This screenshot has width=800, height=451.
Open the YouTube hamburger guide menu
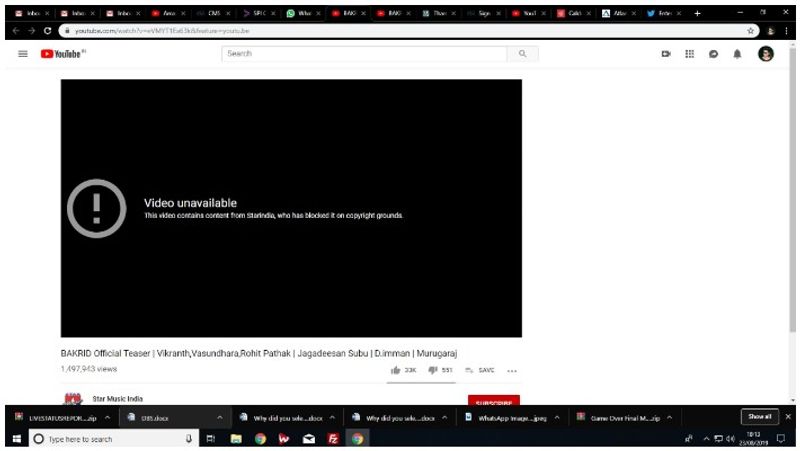[x=23, y=53]
